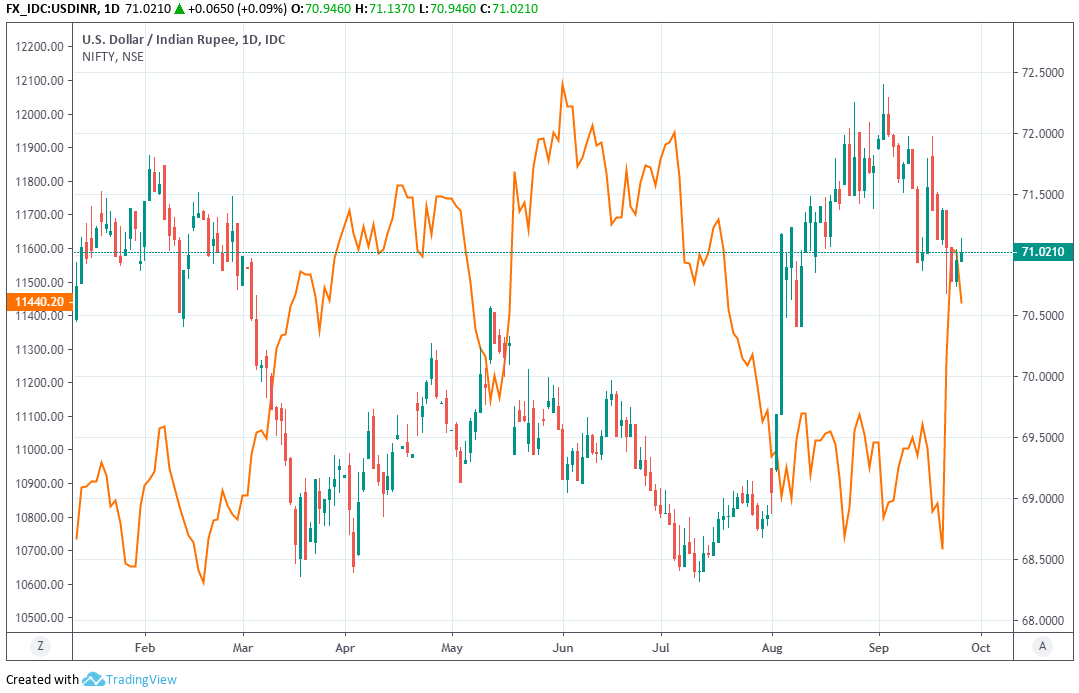Image resolution: width=1079 pixels, height=693 pixels.
Task: Click the TradingView cloud logo icon
Action: tap(93, 680)
